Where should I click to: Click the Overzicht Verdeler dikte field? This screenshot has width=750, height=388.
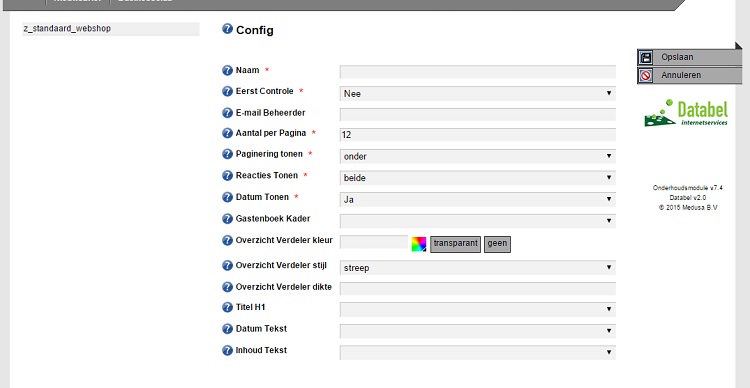[x=477, y=289]
